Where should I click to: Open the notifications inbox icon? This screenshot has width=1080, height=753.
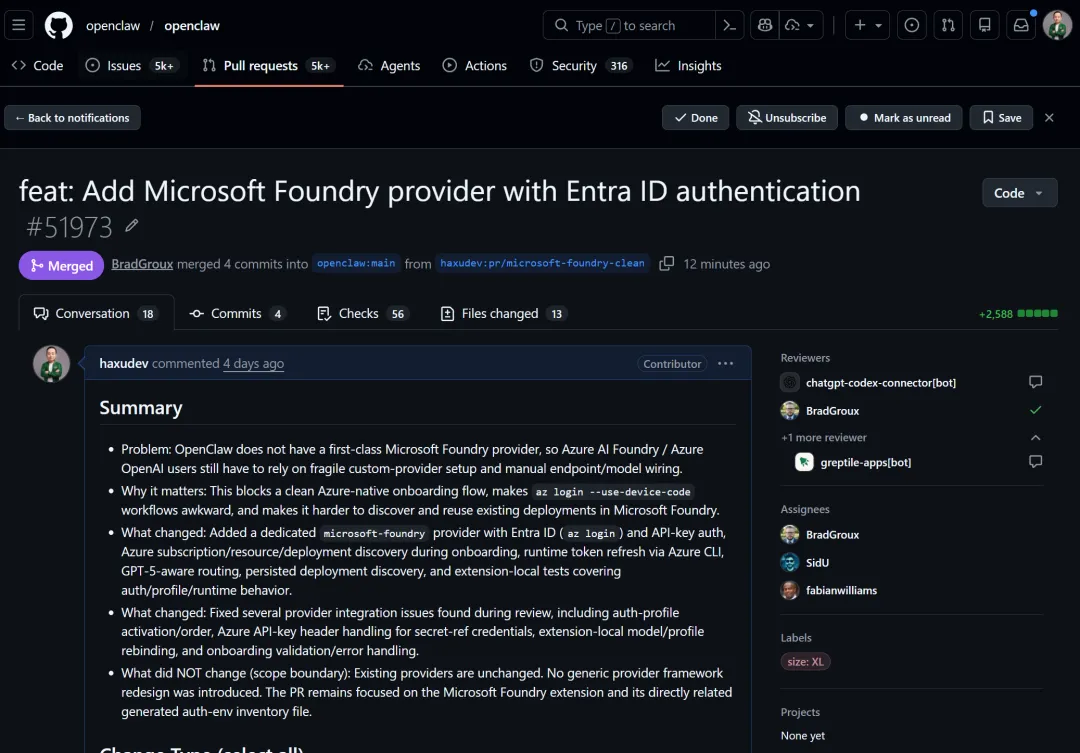[x=1021, y=25]
